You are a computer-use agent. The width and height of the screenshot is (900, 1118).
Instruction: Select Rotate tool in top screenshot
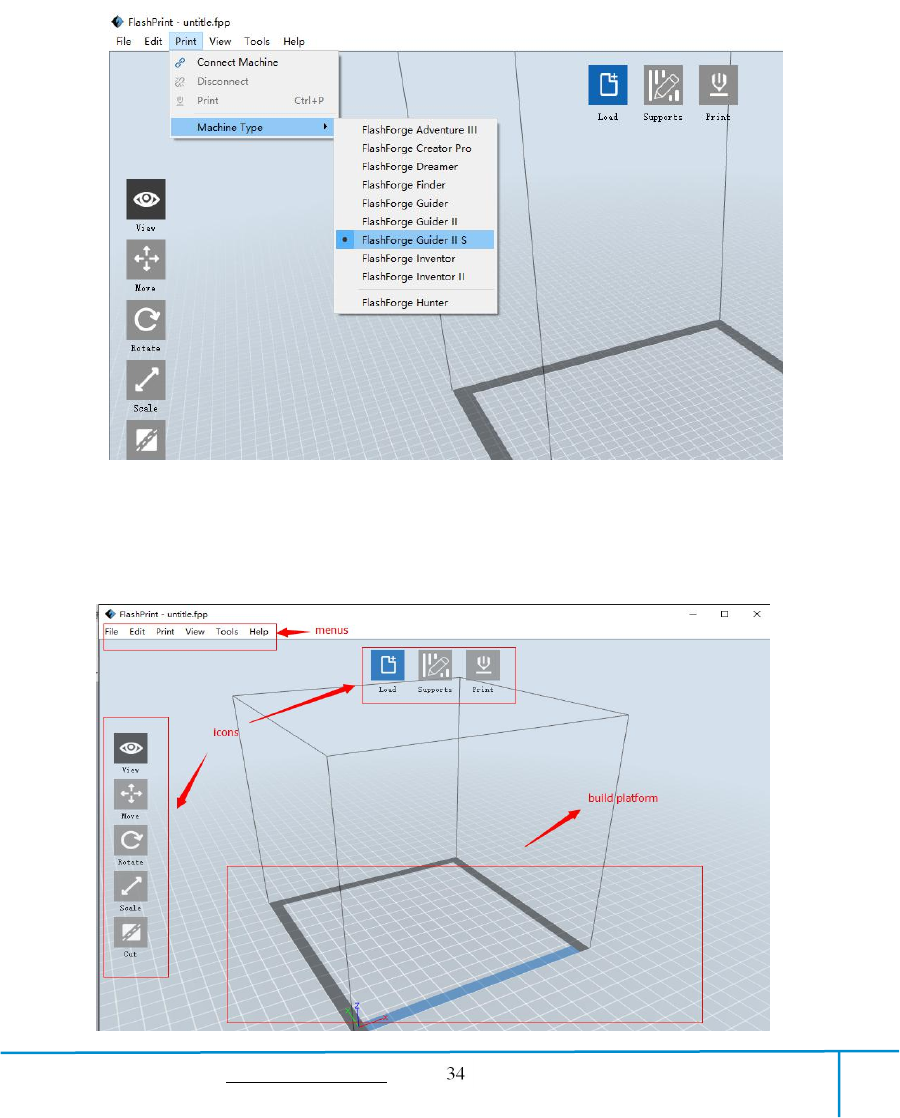146,319
